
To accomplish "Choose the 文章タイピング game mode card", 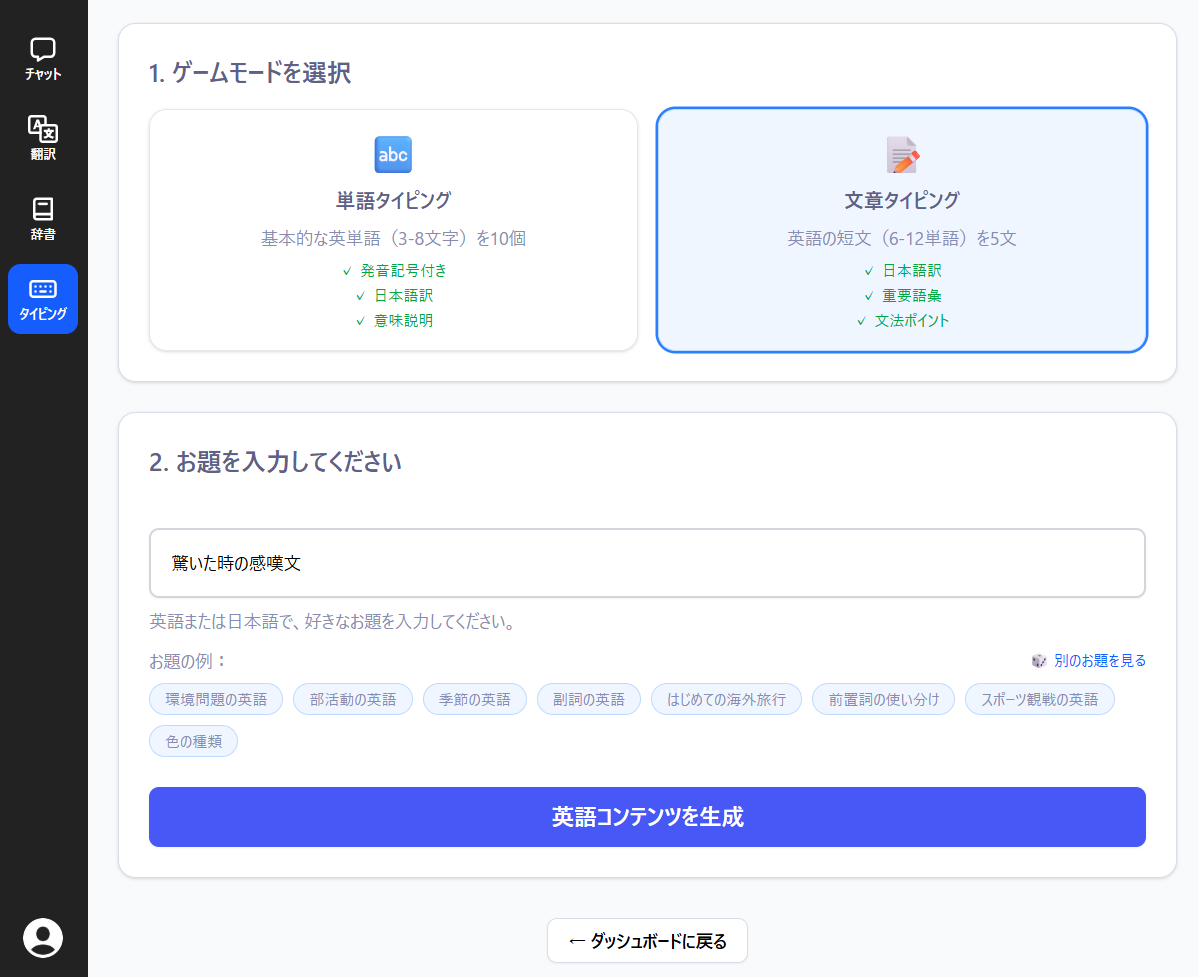I will tap(902, 230).
